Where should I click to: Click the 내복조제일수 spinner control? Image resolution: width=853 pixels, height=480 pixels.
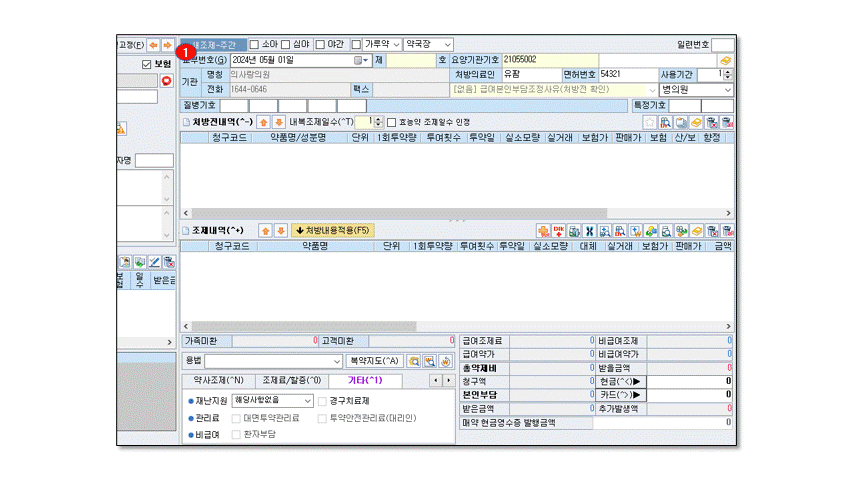tap(377, 121)
